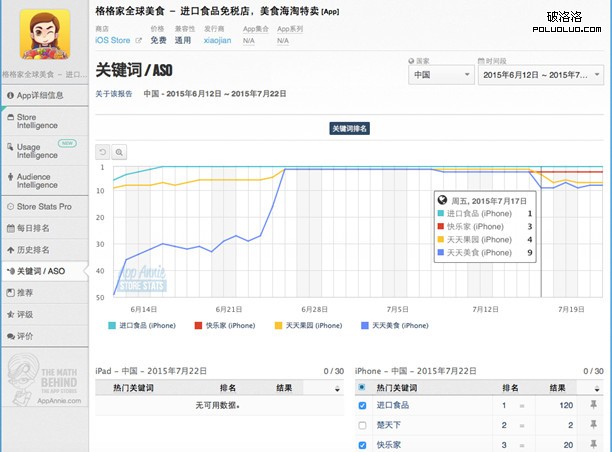
Task: Open the xiaojian publisher link
Action: pos(217,40)
